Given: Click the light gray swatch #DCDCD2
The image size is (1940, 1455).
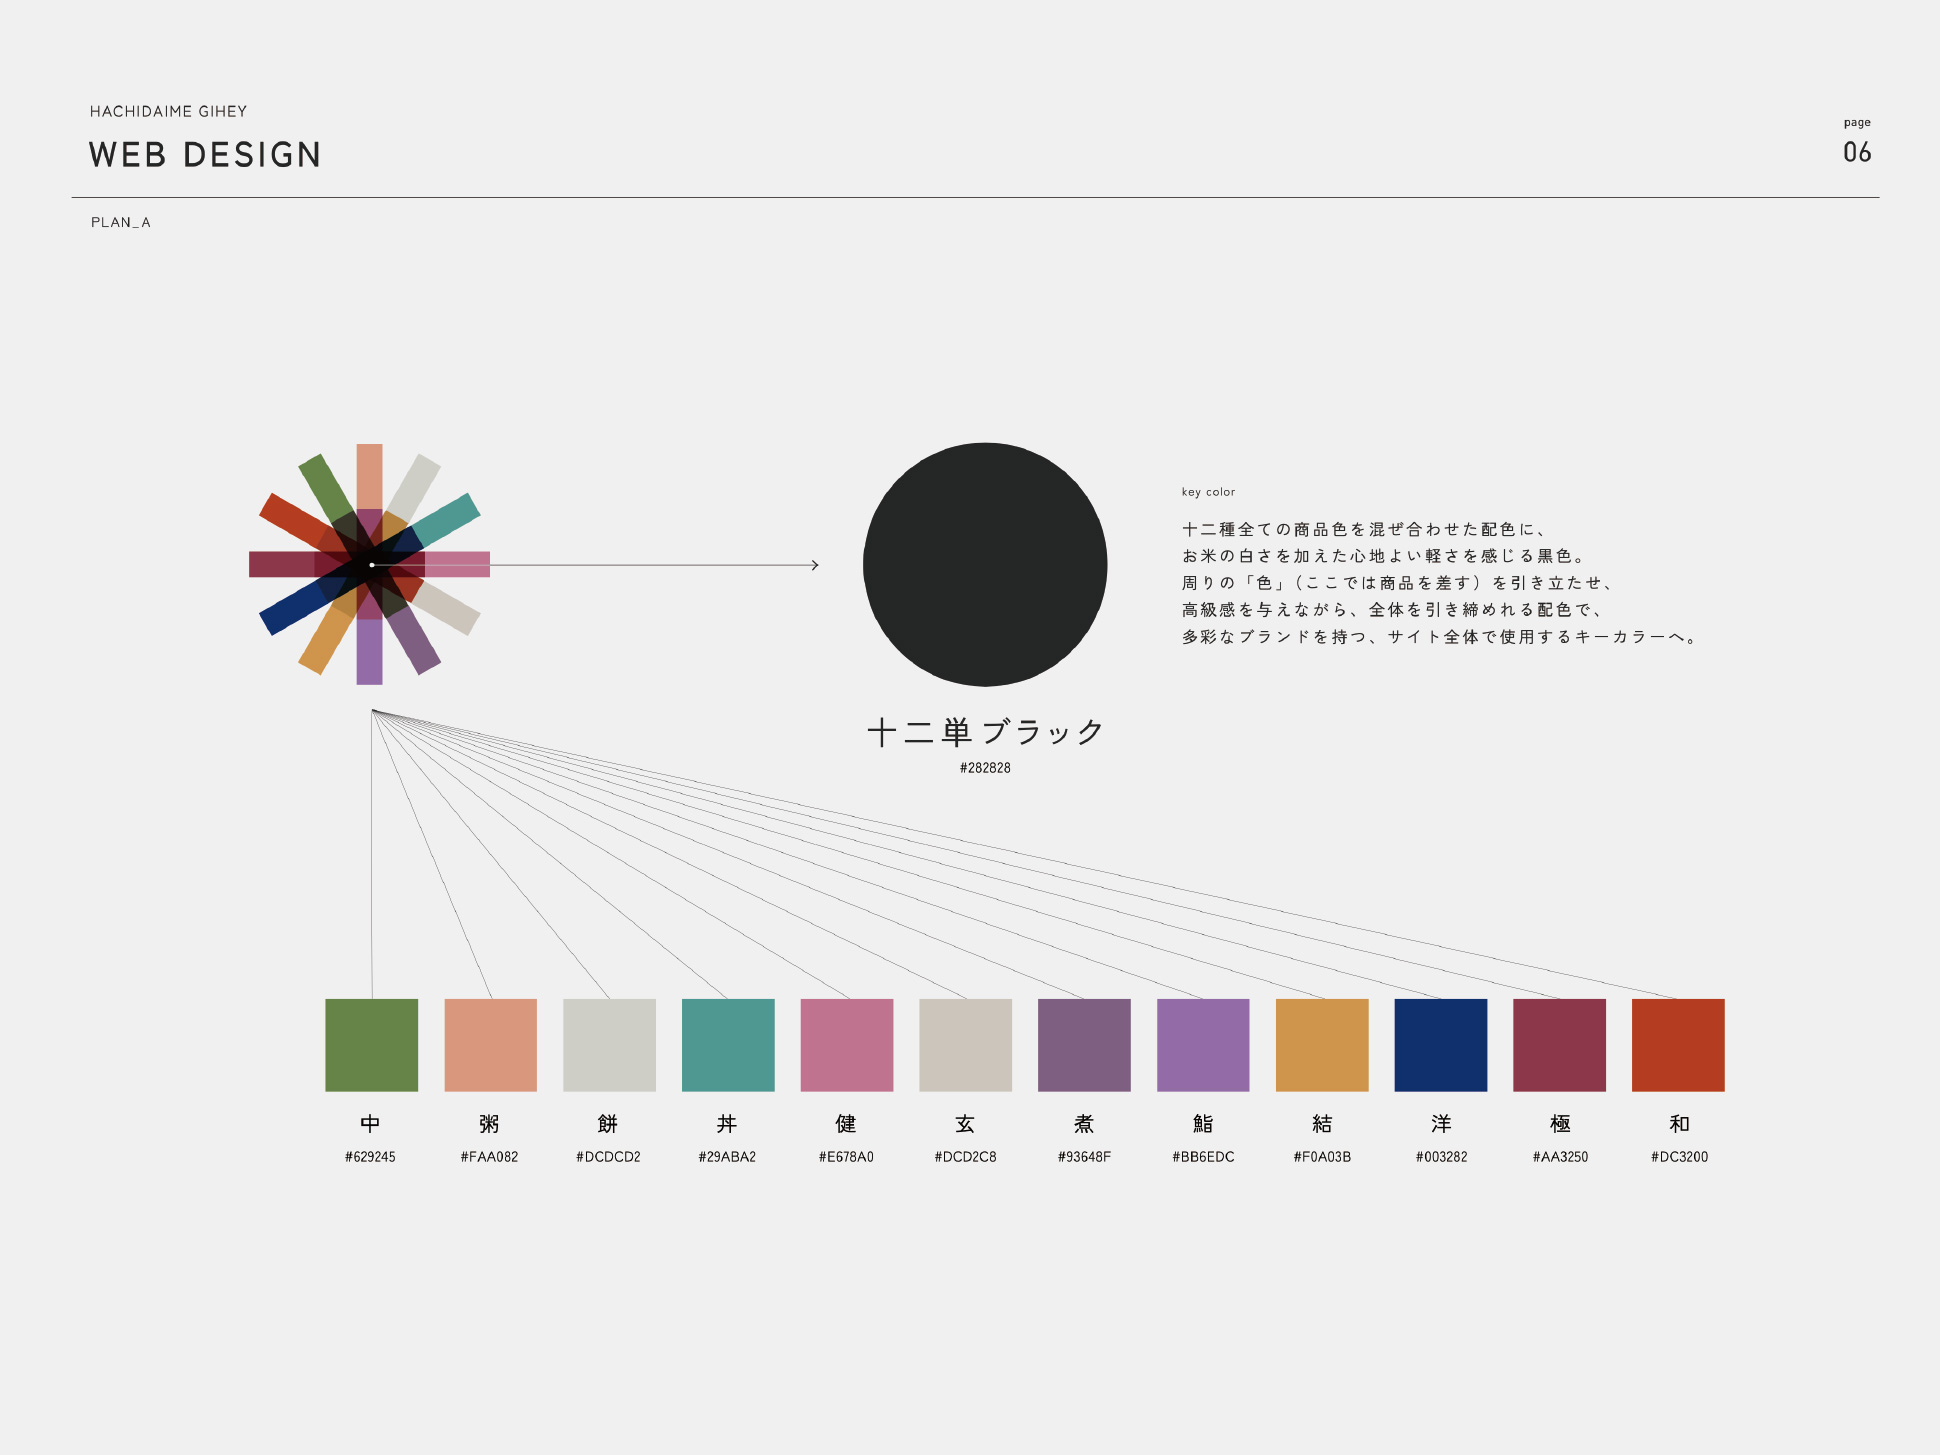Looking at the screenshot, I should pyautogui.click(x=609, y=1044).
